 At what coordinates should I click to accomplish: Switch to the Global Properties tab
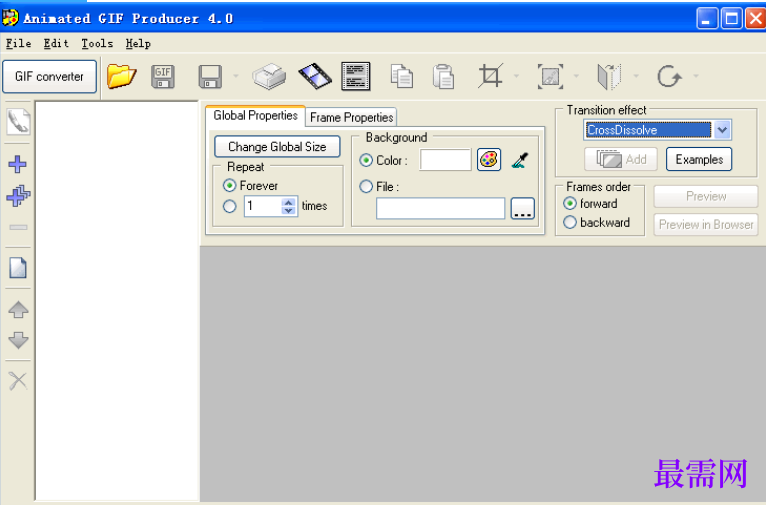[255, 116]
